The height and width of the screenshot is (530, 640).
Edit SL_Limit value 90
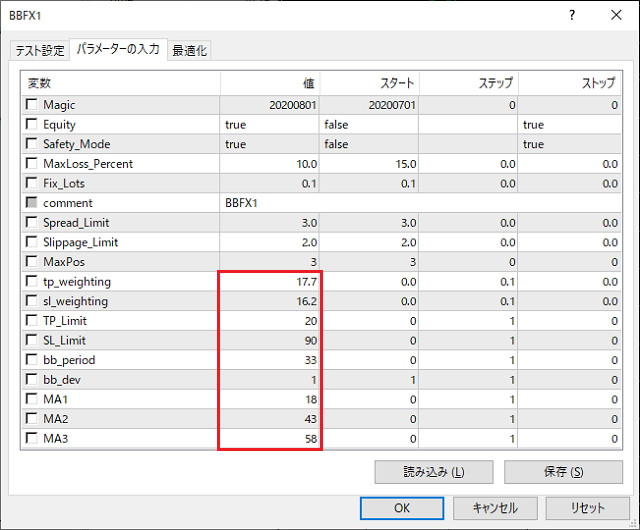click(269, 341)
